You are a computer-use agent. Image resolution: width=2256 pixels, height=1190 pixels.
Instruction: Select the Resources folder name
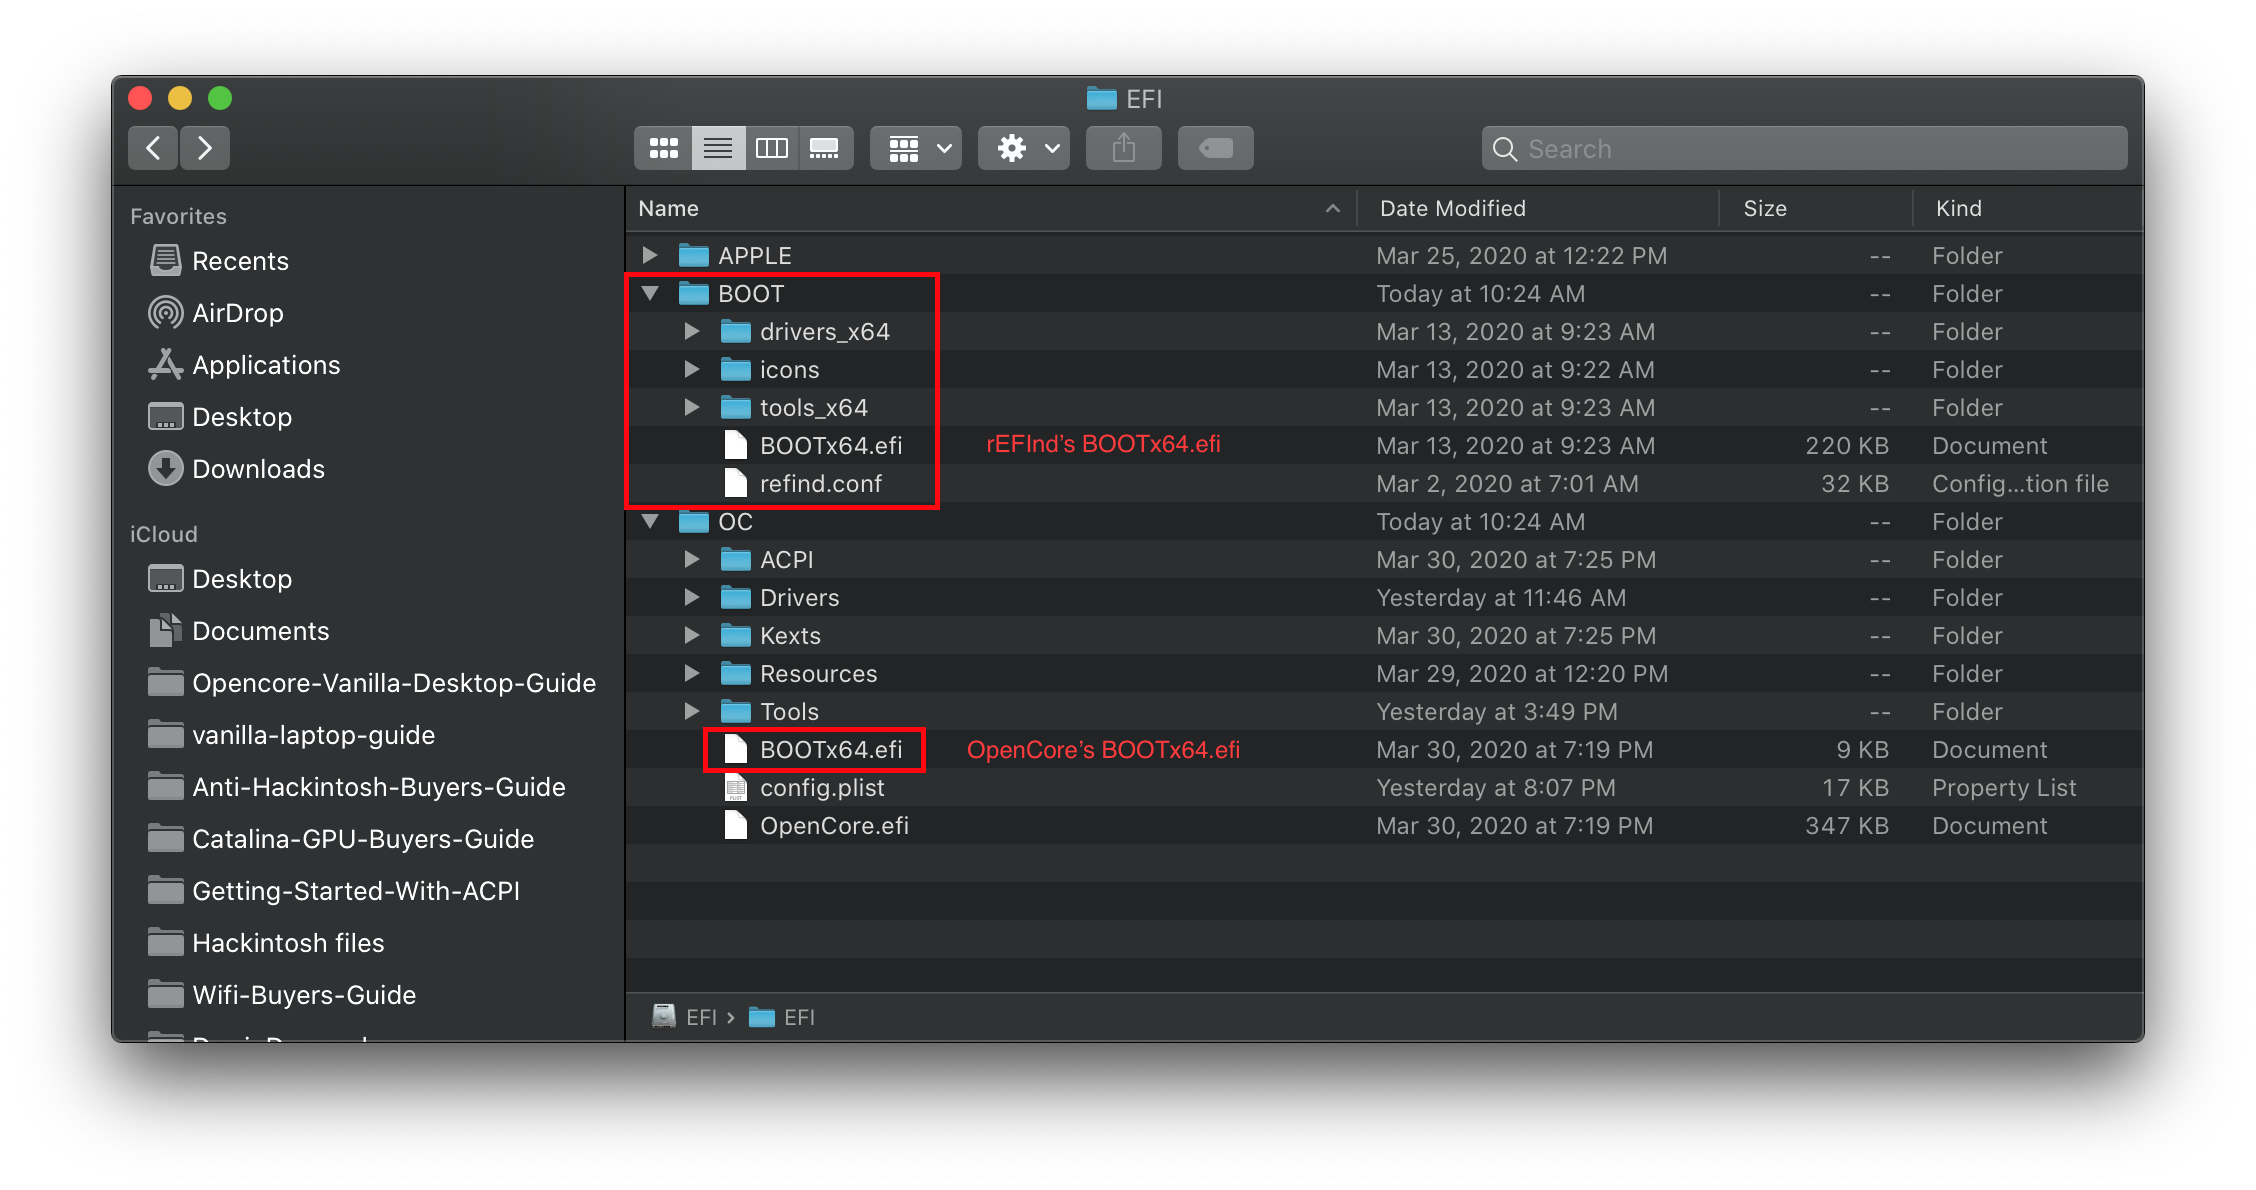(818, 673)
